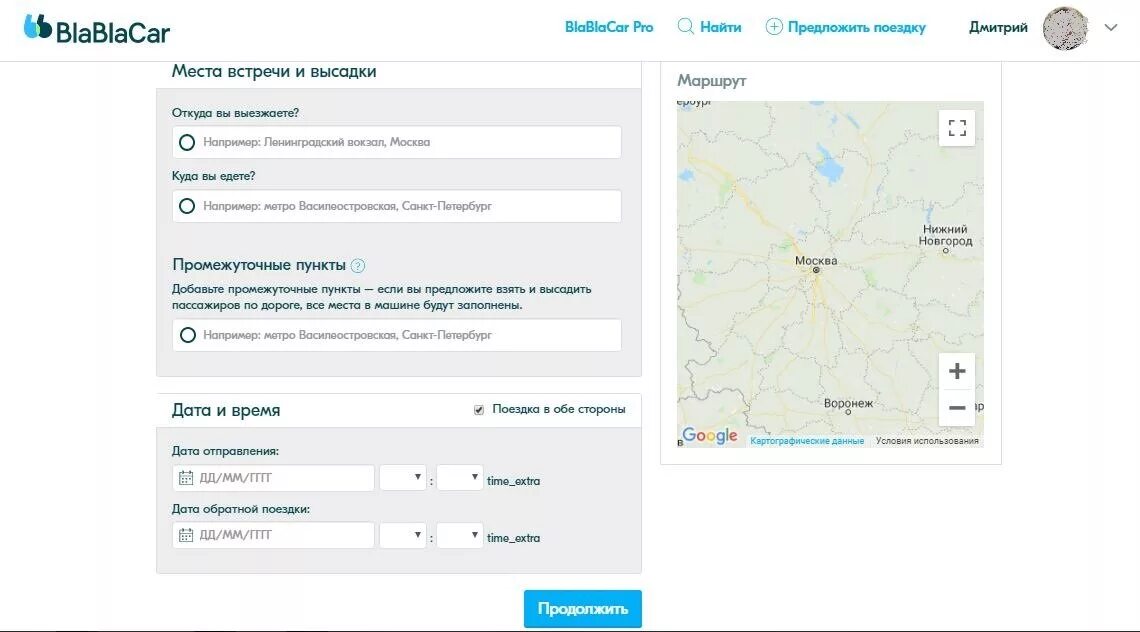
Task: Open return trip minutes dropdown
Action: (459, 535)
